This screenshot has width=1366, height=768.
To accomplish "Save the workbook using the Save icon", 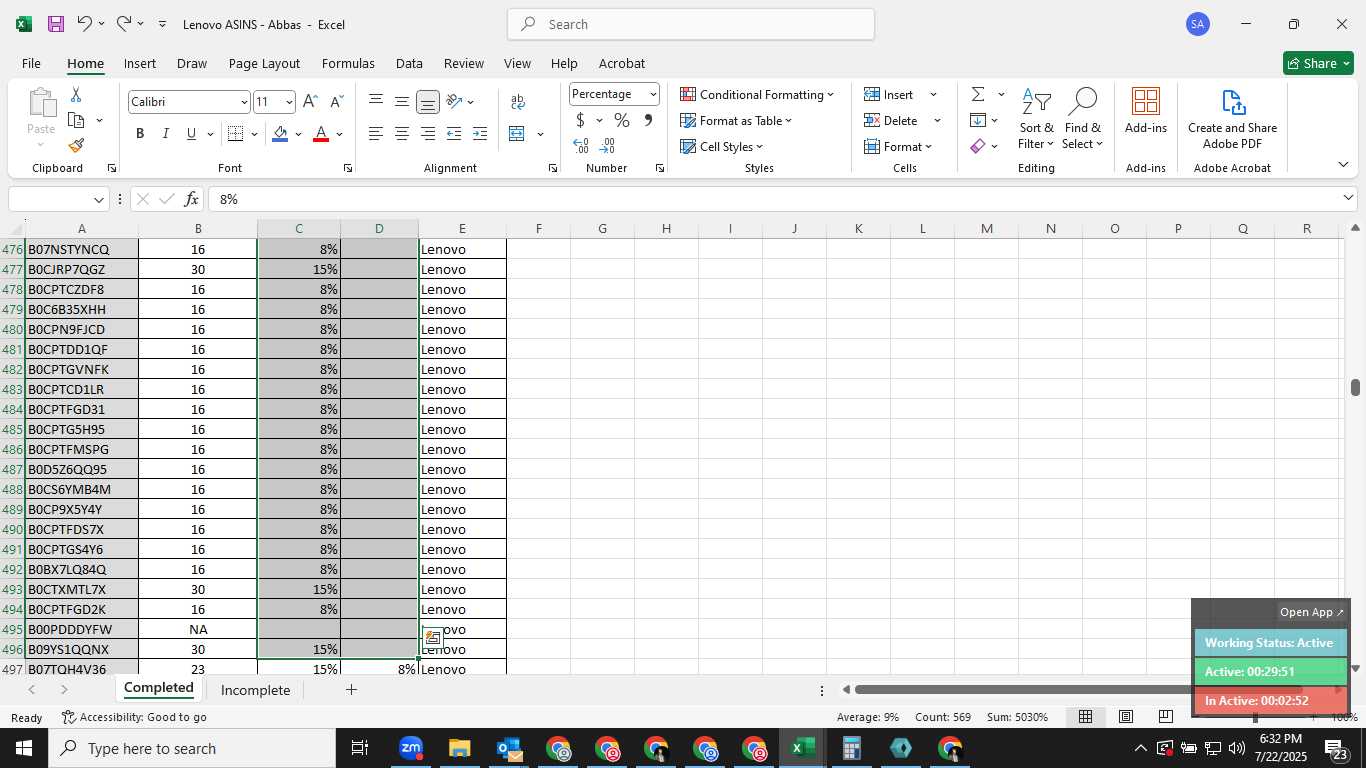I will (55, 24).
